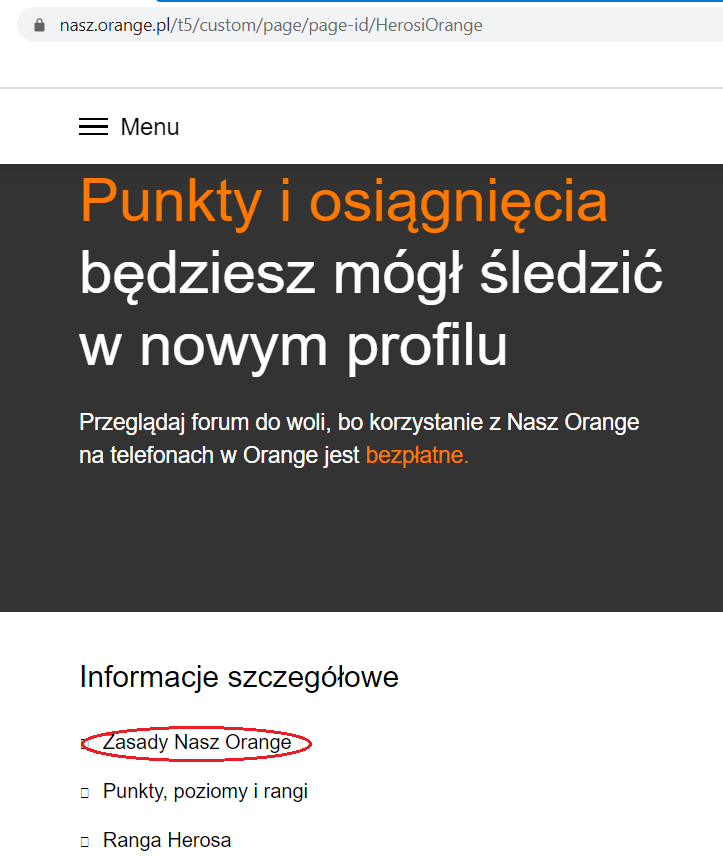Open the Ranga Herosa link
Image resolution: width=723 pixels, height=862 pixels.
[x=167, y=840]
